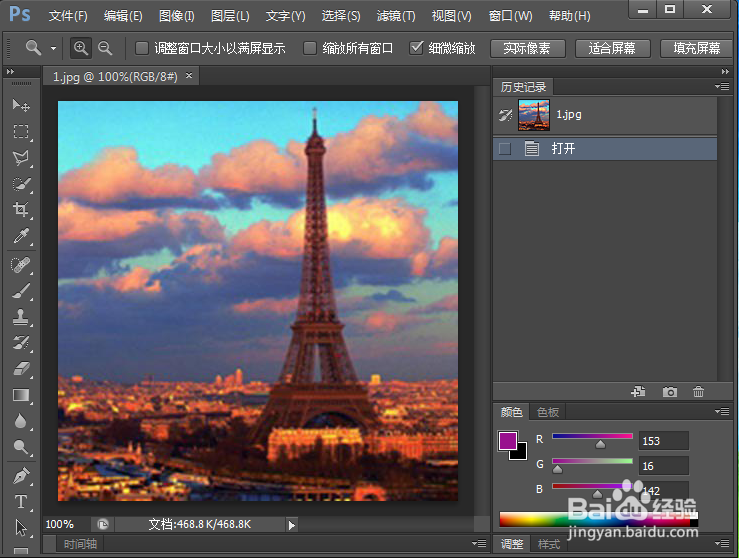Open the 时间轴 panel tab
Screen dimensions: 739x558
point(80,544)
